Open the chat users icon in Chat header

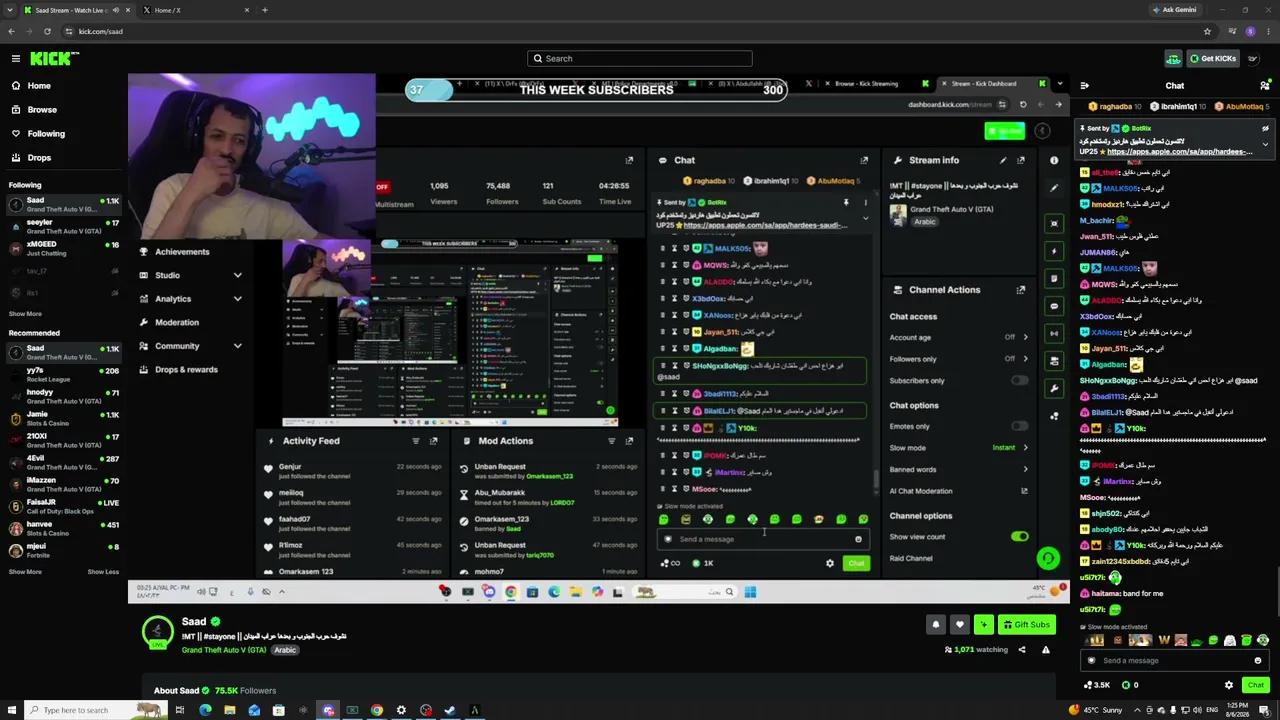pos(1264,86)
